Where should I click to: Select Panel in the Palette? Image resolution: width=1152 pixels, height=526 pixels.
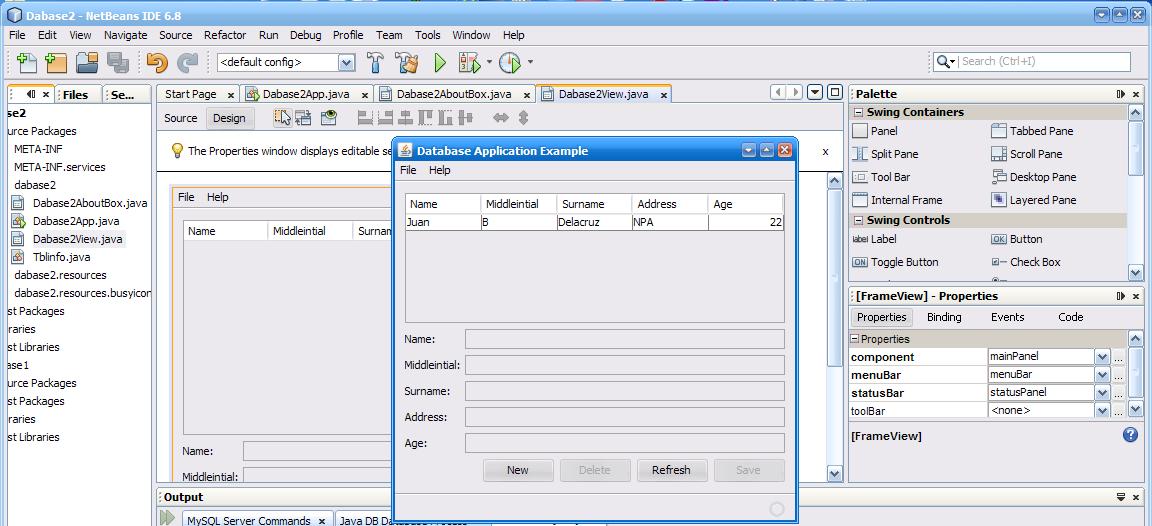point(874,131)
